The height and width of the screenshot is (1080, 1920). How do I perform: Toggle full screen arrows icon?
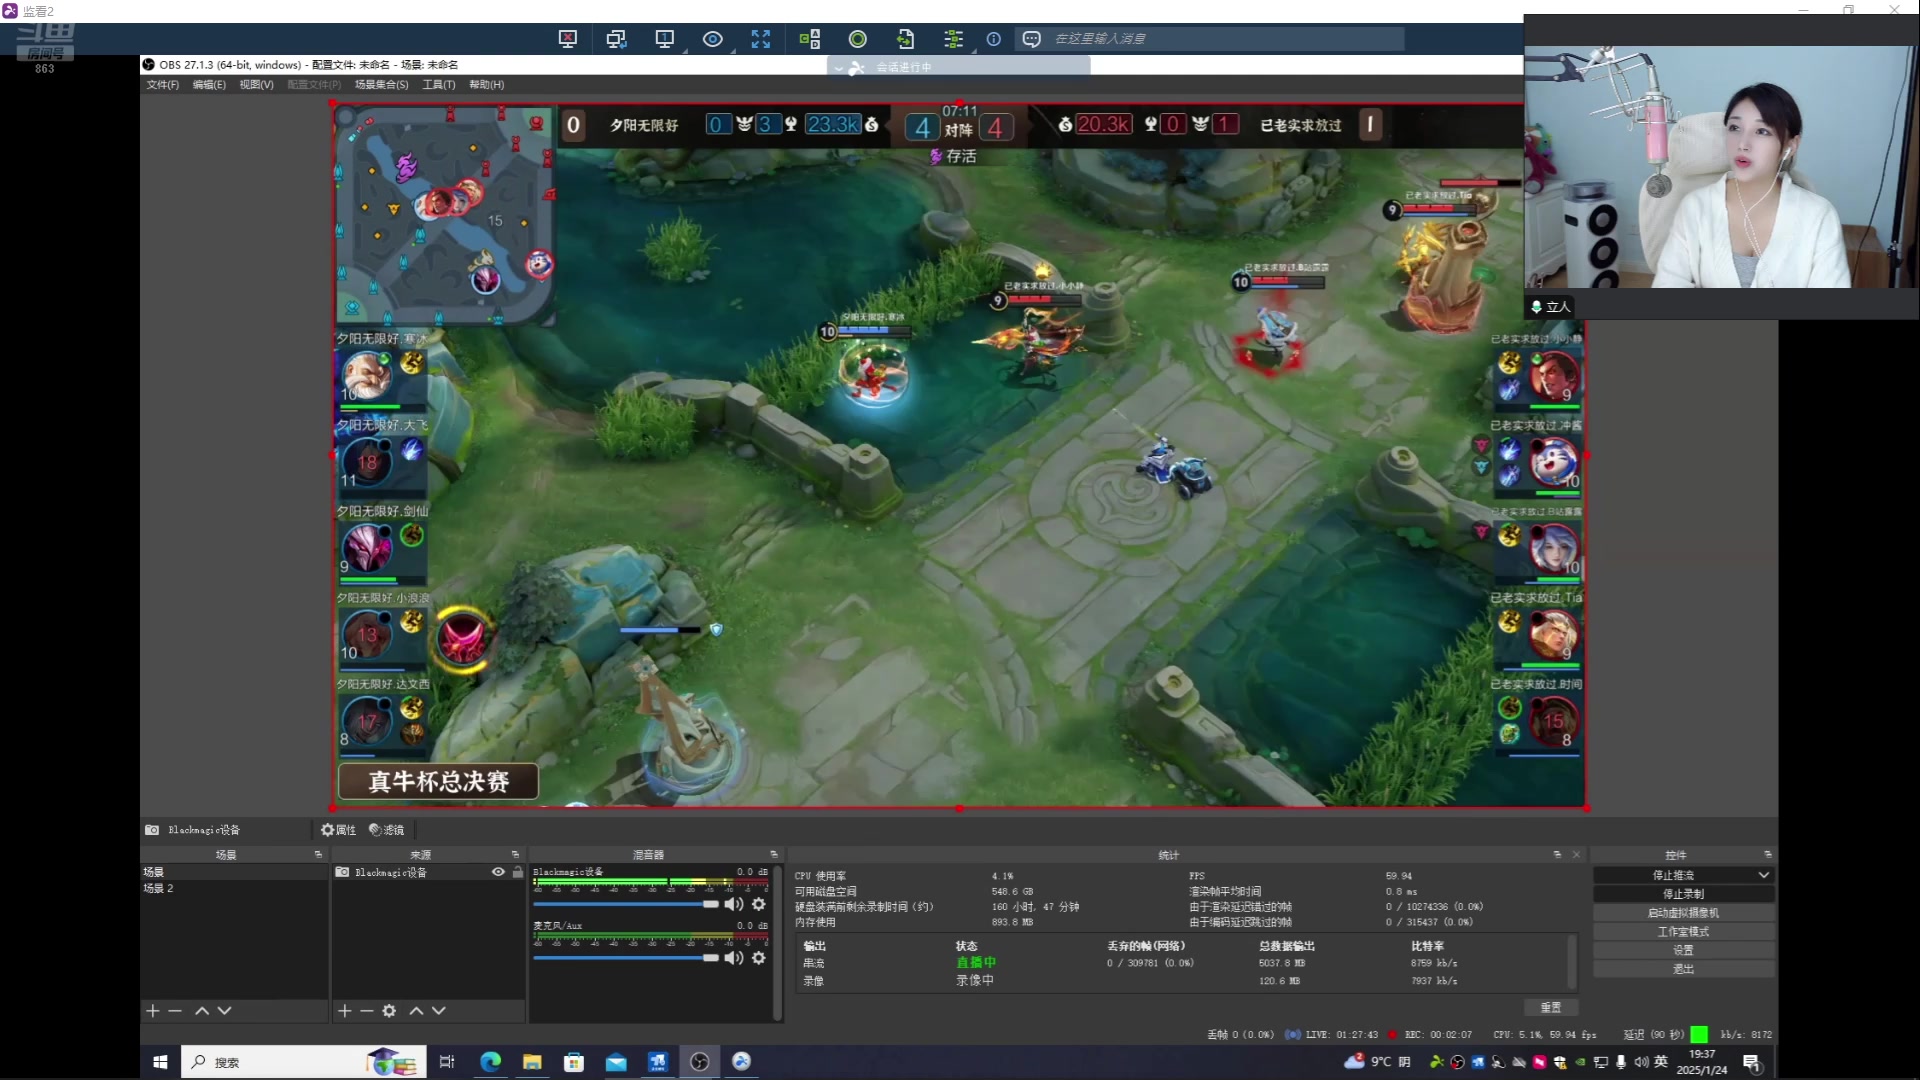coord(761,39)
